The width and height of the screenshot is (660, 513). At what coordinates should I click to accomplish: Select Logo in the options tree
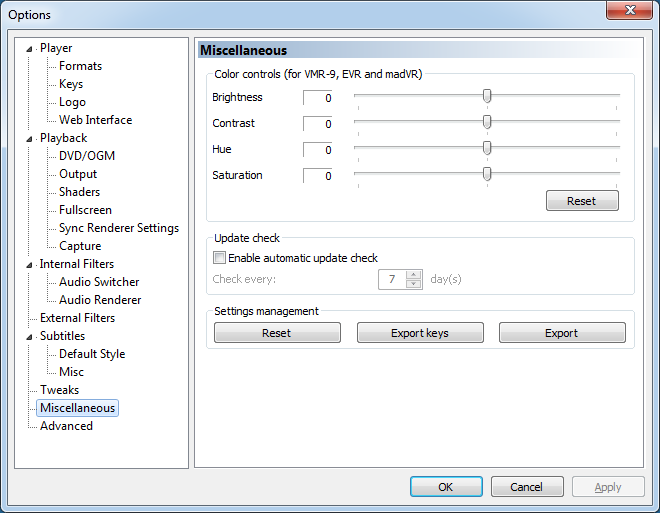pos(72,102)
